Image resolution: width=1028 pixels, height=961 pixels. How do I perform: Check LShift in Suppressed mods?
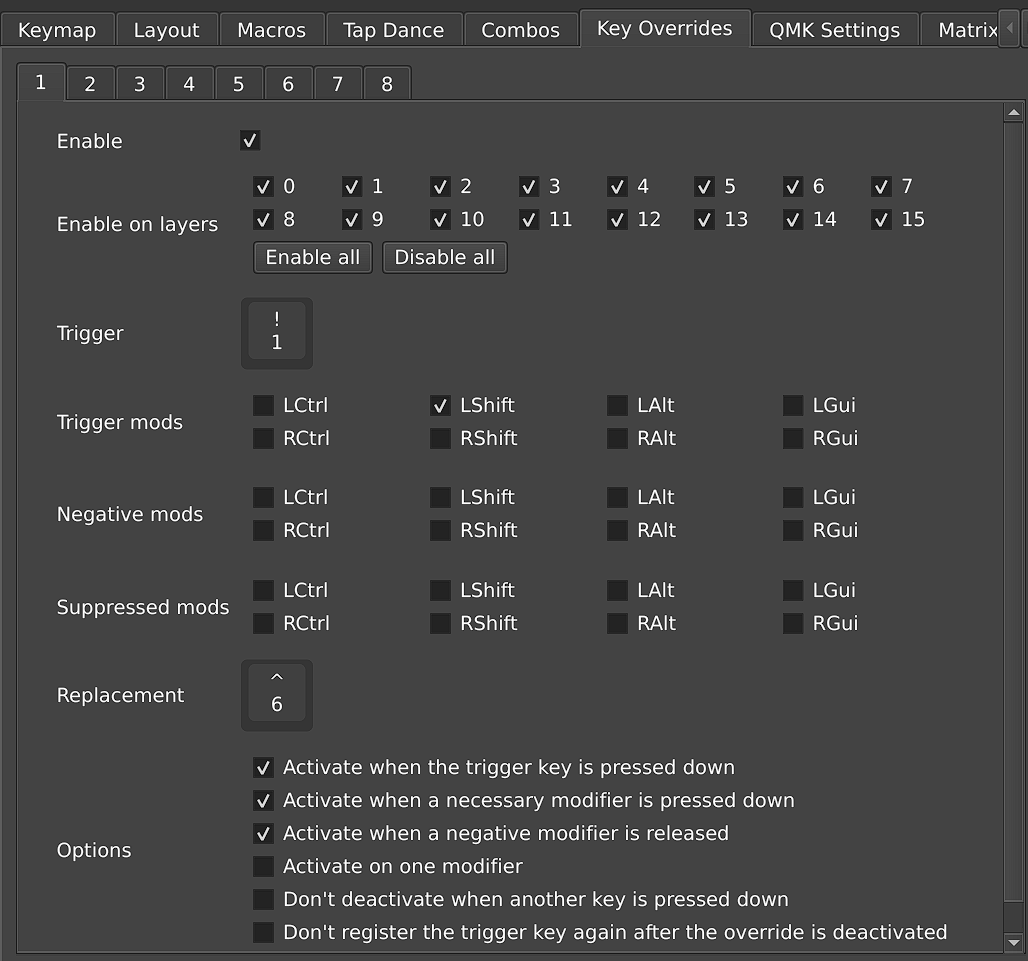[441, 591]
